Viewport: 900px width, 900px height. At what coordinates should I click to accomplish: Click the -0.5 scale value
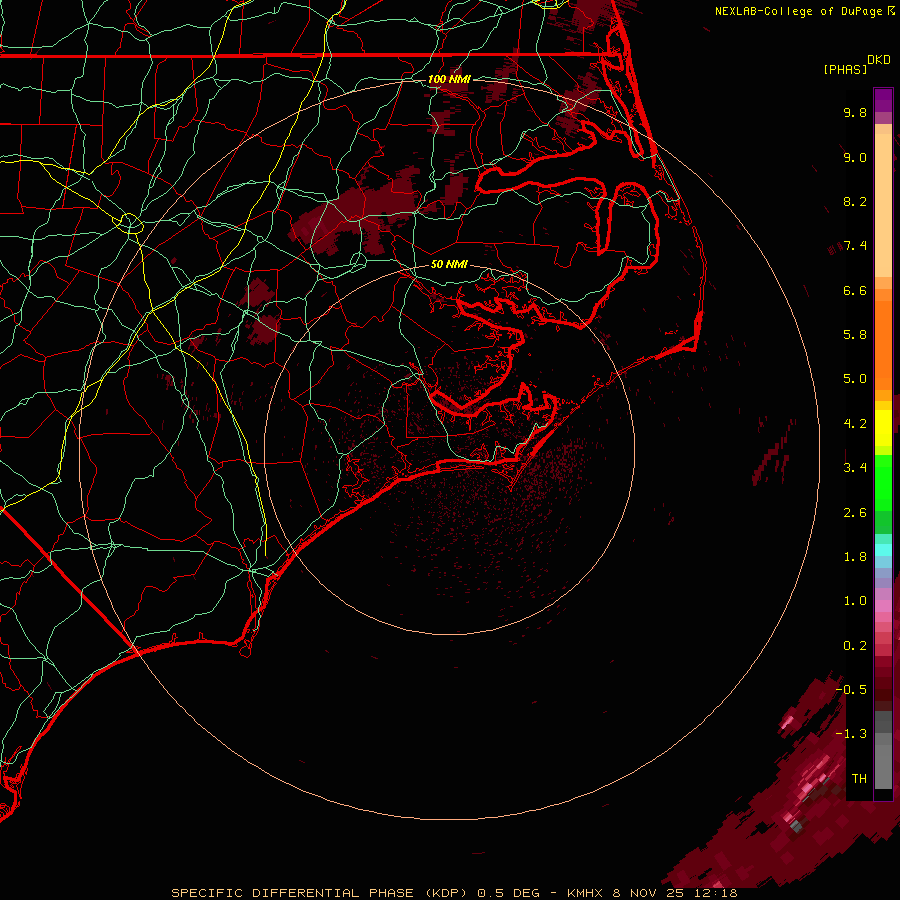pos(851,690)
